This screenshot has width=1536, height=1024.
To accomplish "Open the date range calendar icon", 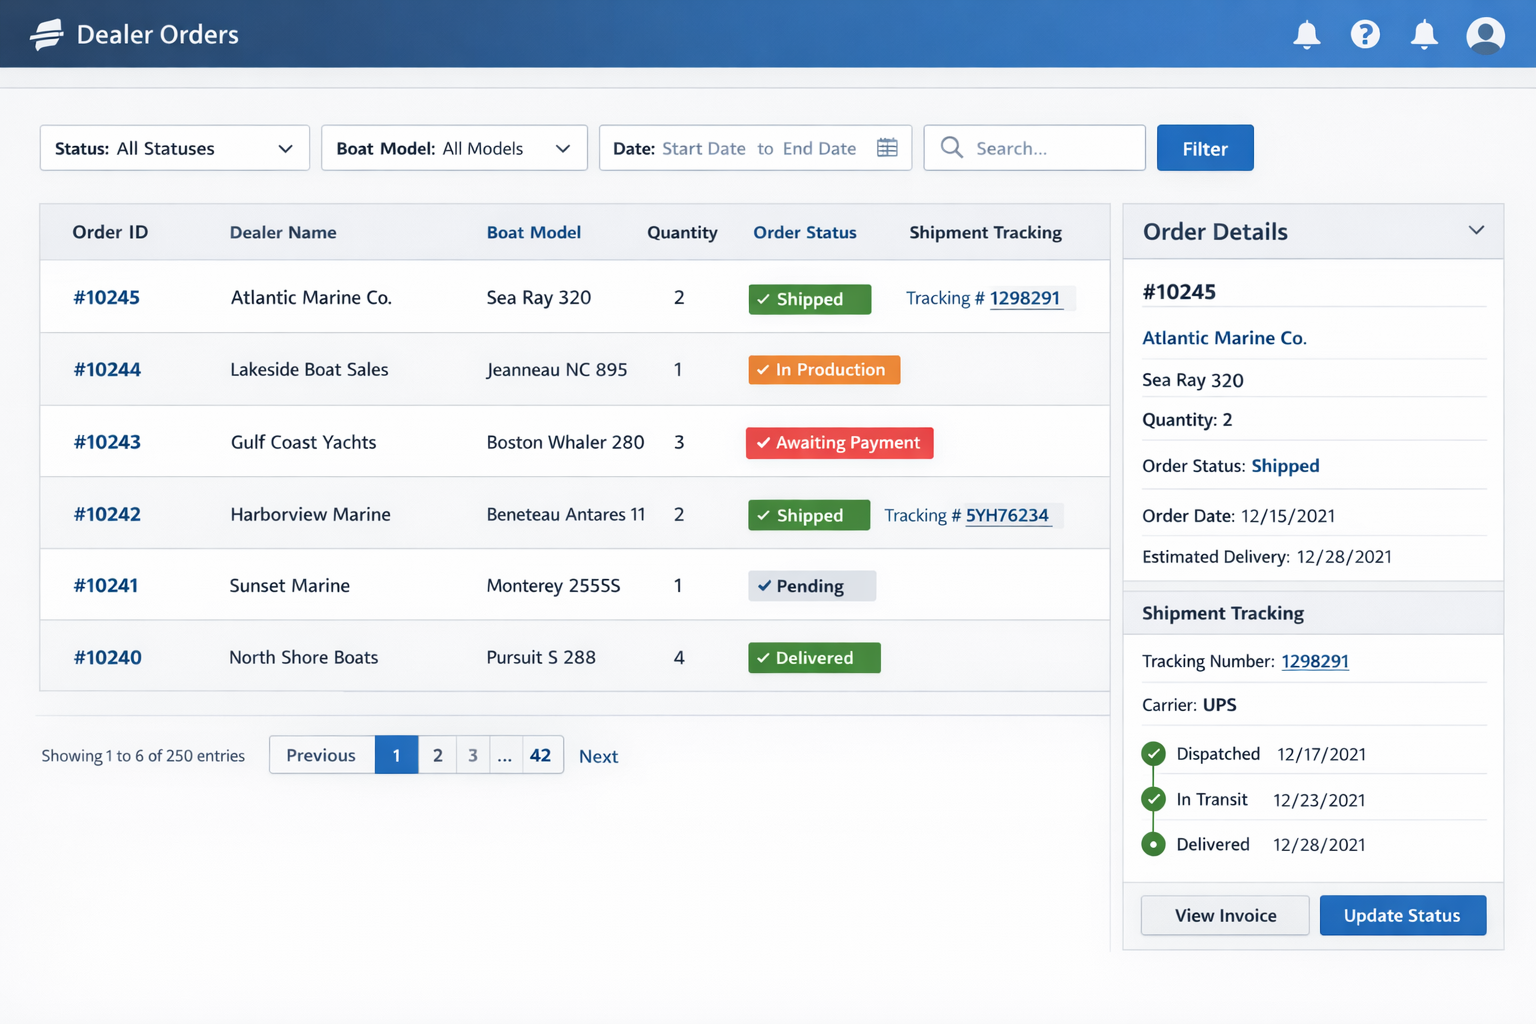I will 887,148.
